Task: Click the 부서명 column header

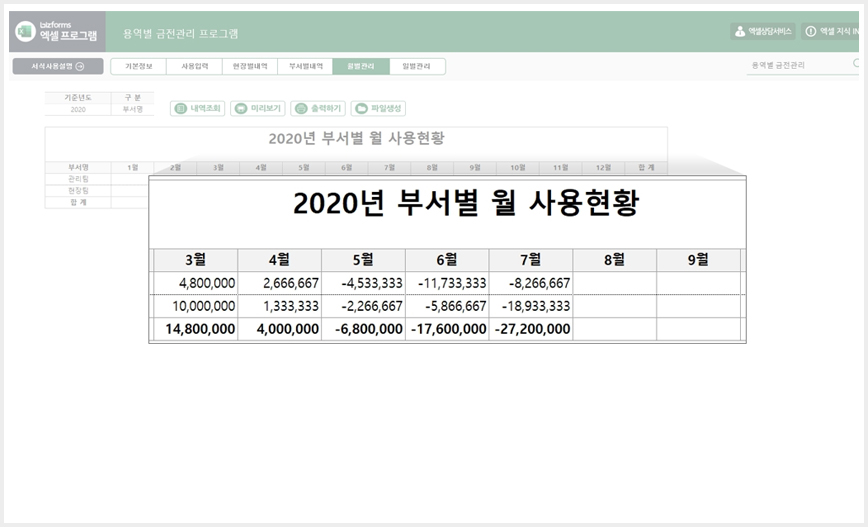Action: (78, 167)
